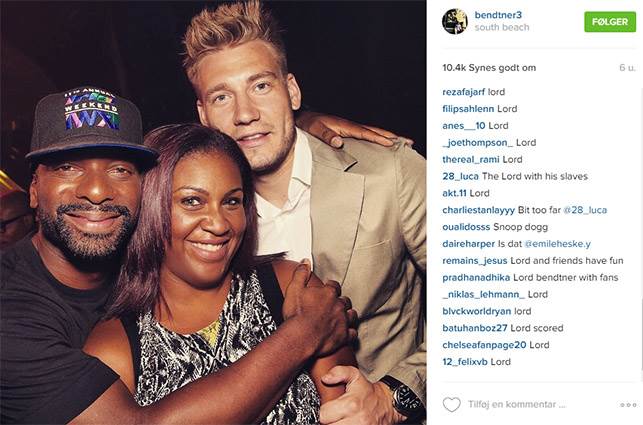The width and height of the screenshot is (643, 425).
Task: Open the 12_felixvb profile link
Action: [x=465, y=362]
